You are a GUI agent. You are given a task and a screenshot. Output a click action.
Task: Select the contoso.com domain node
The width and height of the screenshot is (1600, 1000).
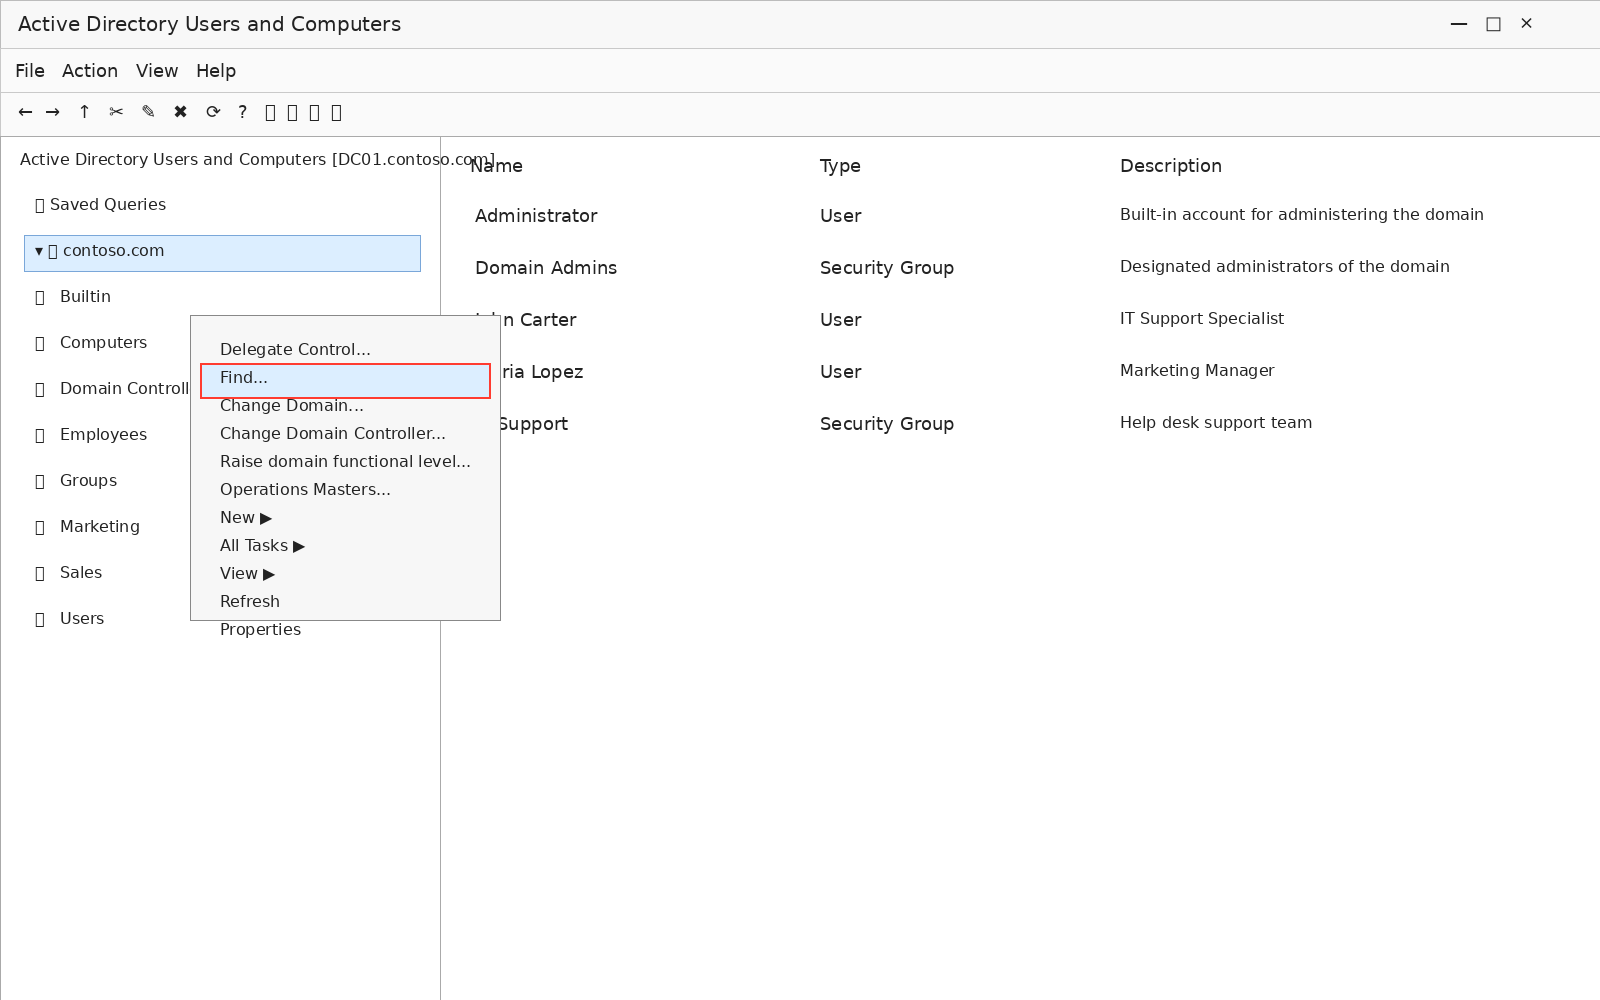222,253
